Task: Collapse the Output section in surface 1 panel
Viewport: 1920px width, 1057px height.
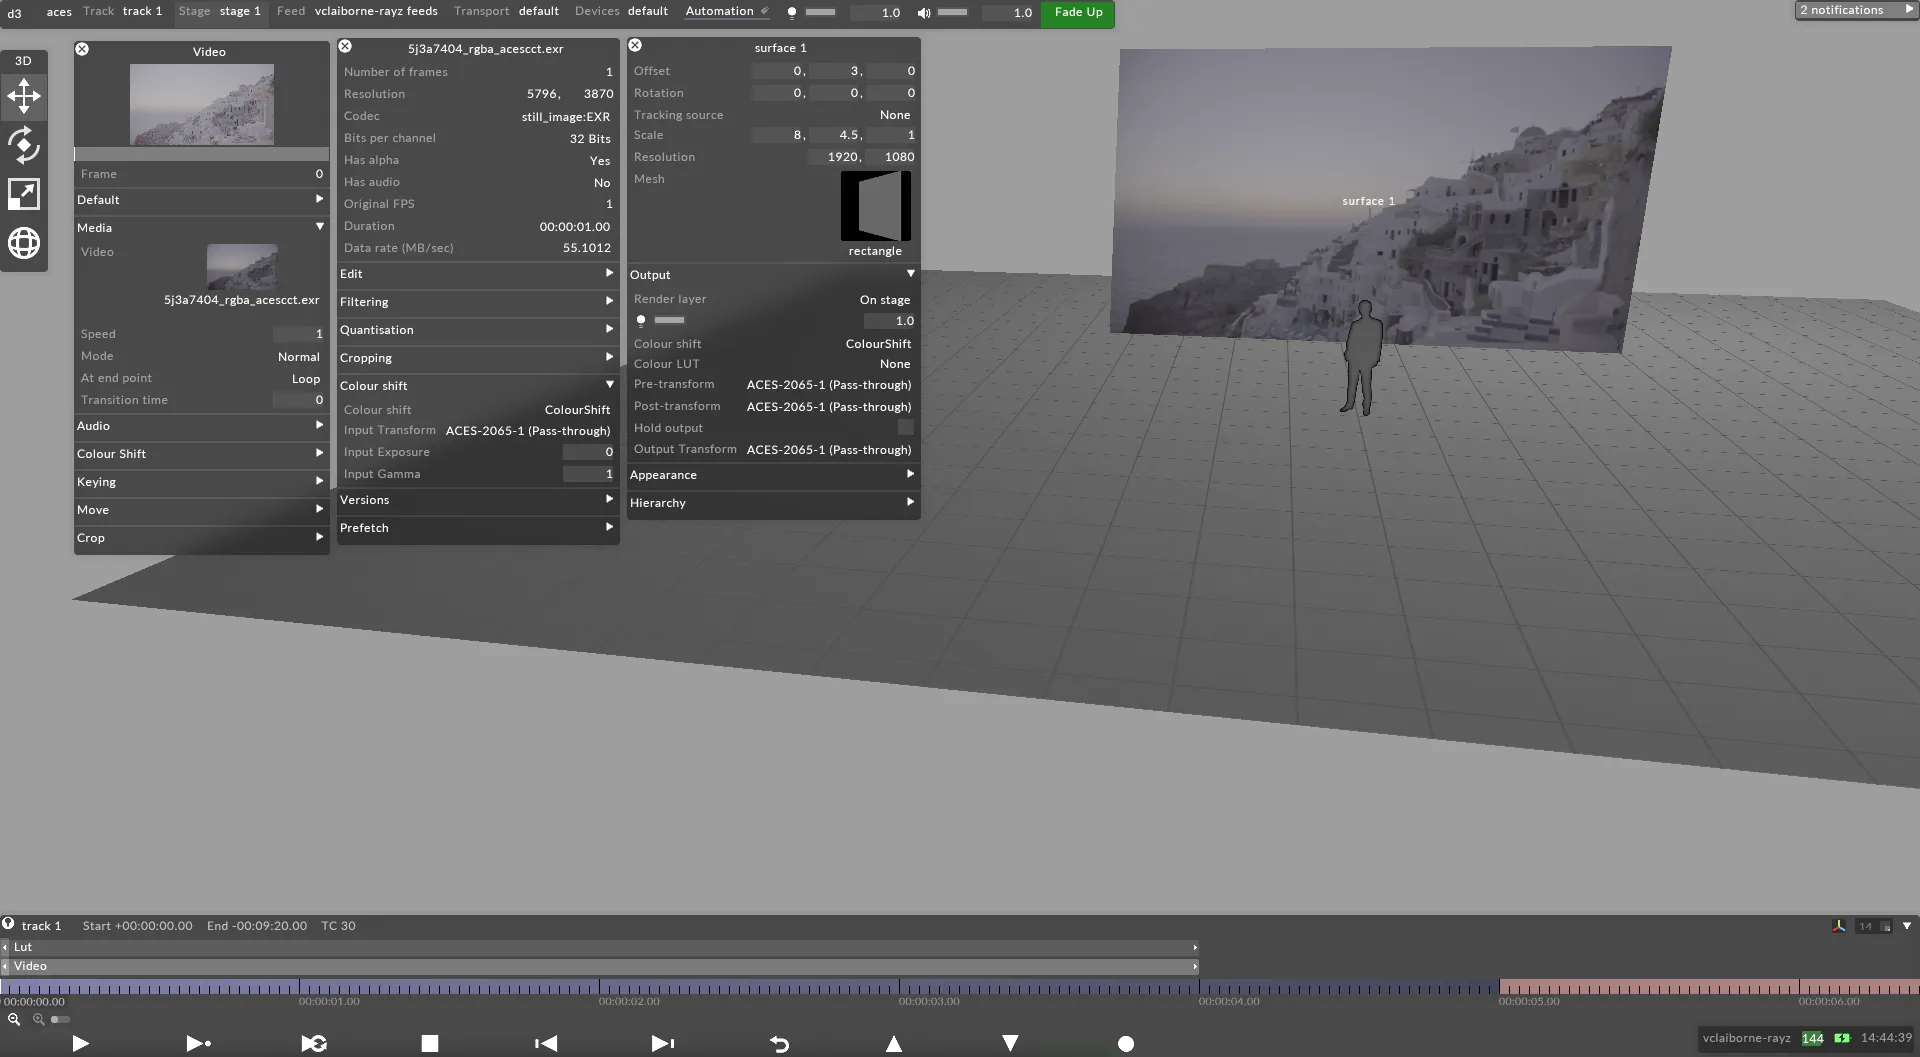Action: 910,273
